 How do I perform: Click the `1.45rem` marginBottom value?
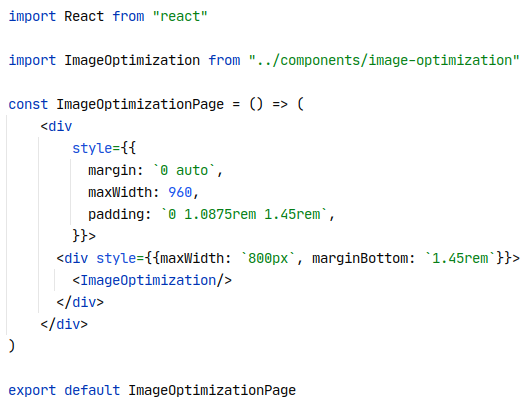click(460, 259)
